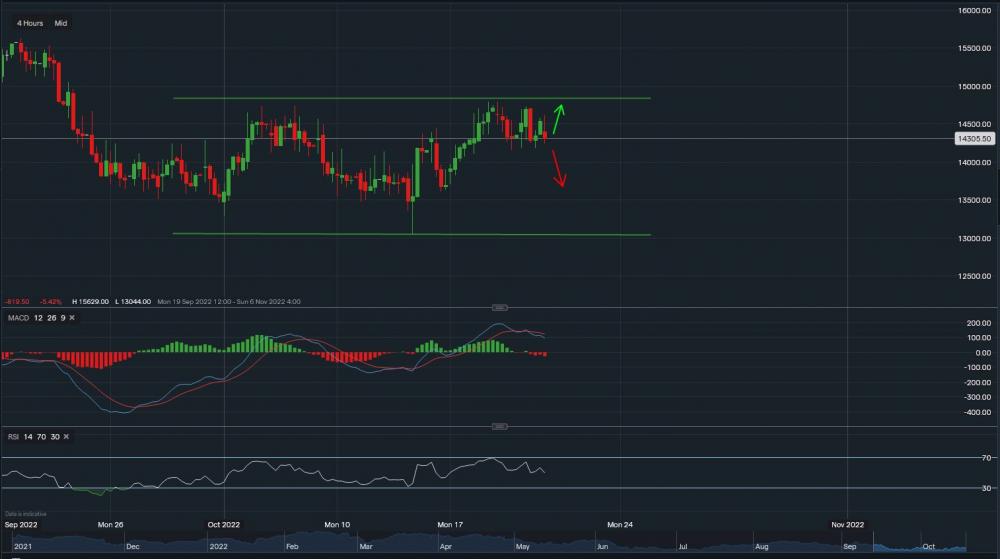Open the 4 Hours timeframe selector
Viewport: 1000px width, 559px height.
click(x=30, y=23)
